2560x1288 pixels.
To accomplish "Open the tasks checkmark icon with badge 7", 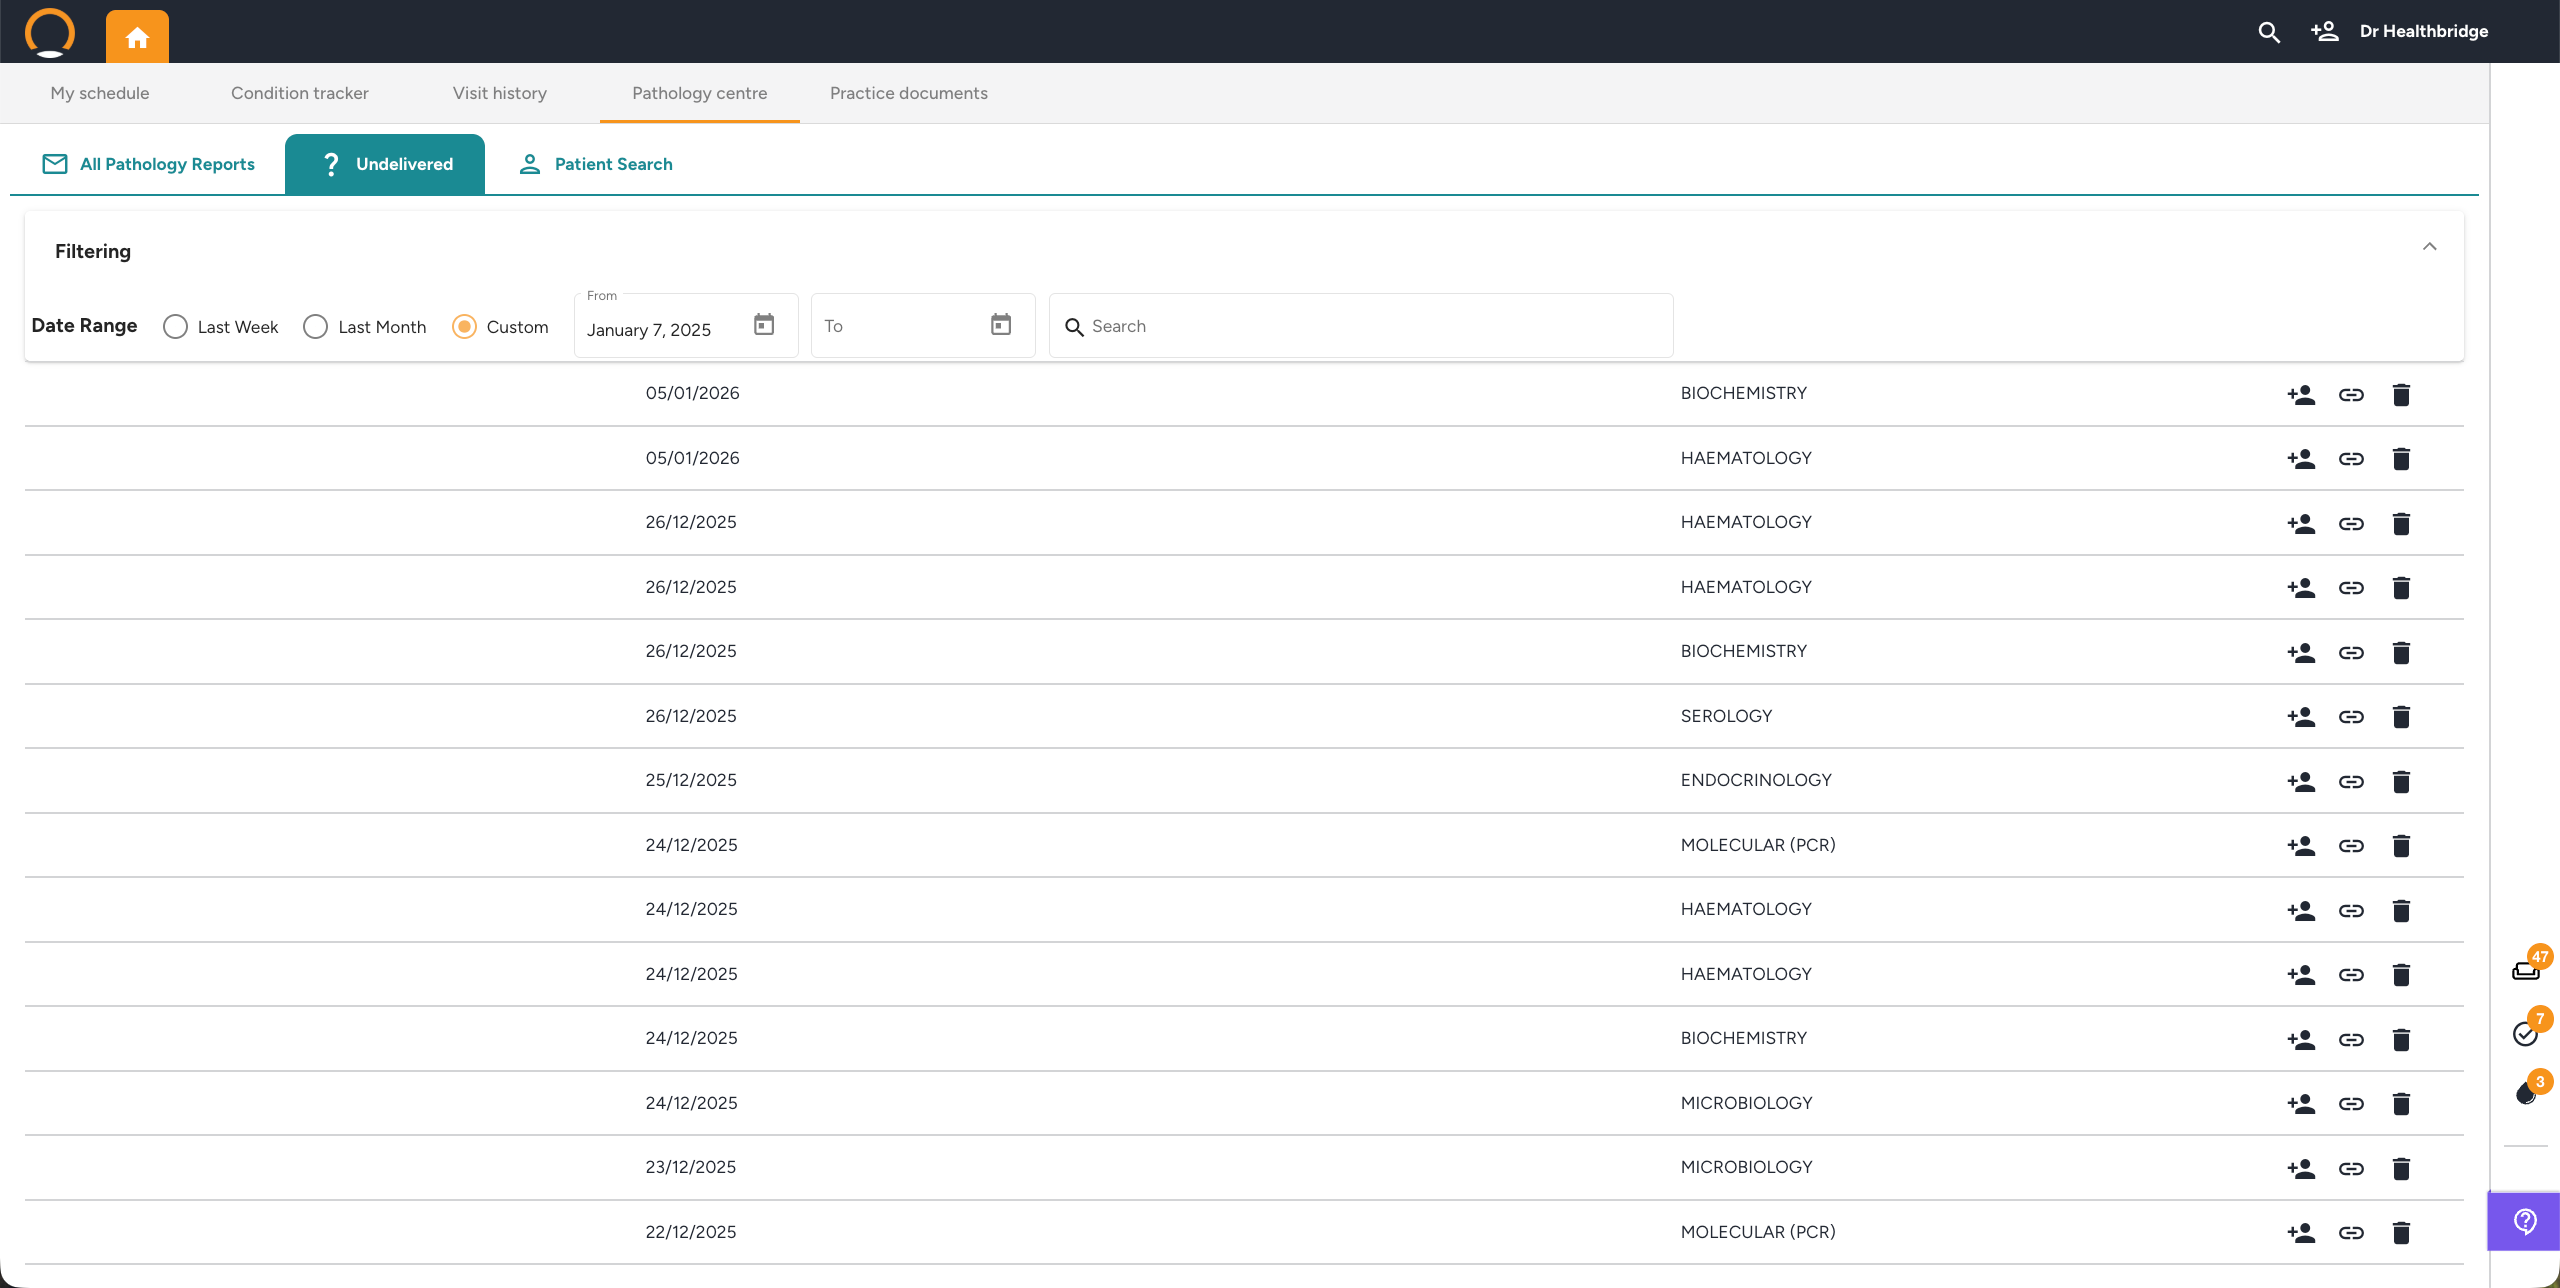I will (2526, 1034).
